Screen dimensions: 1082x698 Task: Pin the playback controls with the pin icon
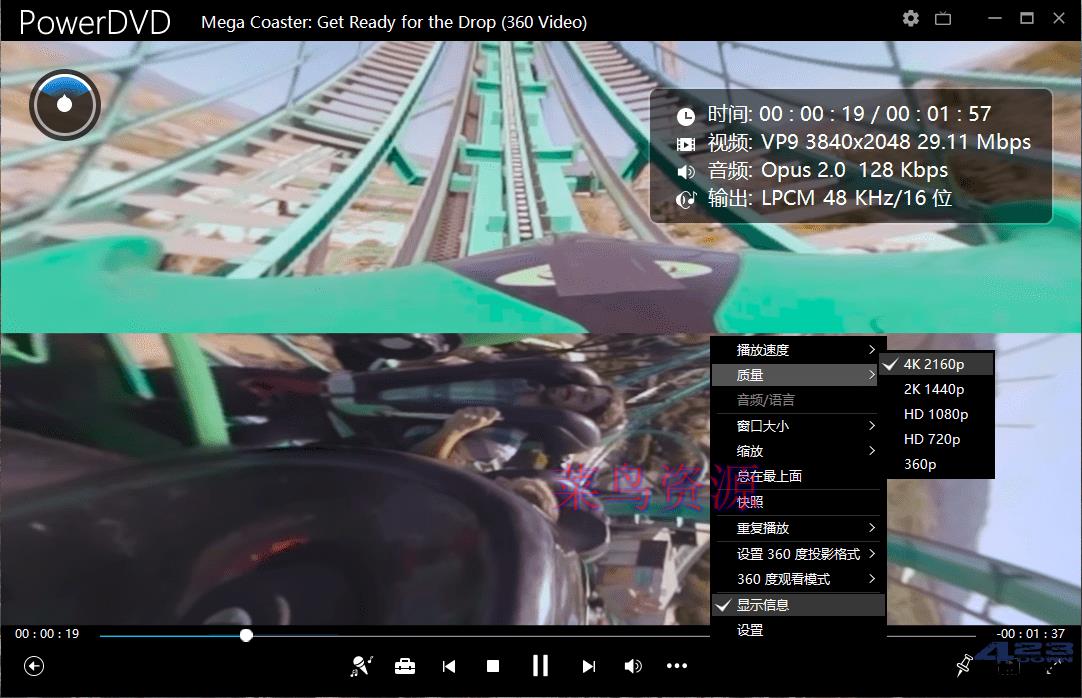tap(963, 665)
